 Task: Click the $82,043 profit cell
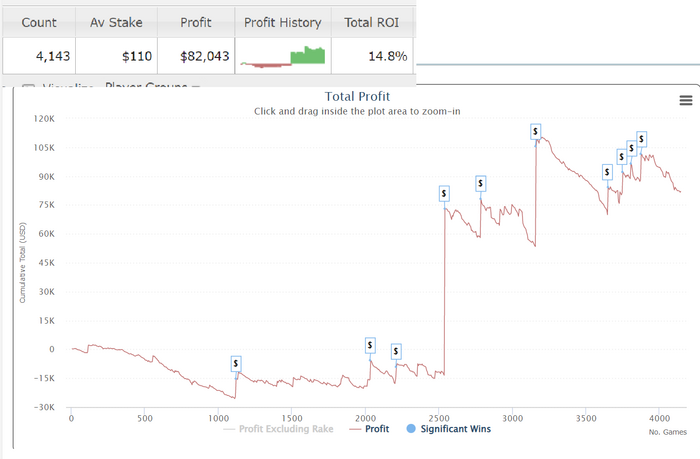point(196,56)
